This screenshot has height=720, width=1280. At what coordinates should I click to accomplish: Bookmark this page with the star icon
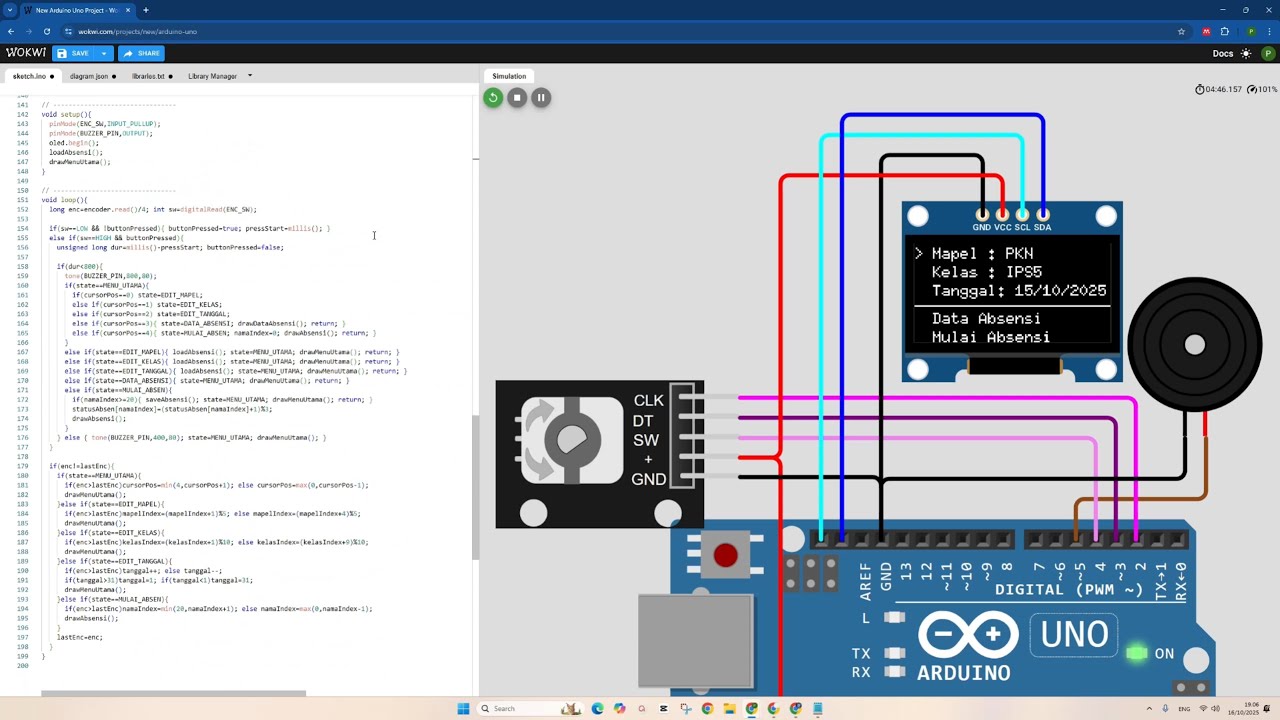(1183, 31)
